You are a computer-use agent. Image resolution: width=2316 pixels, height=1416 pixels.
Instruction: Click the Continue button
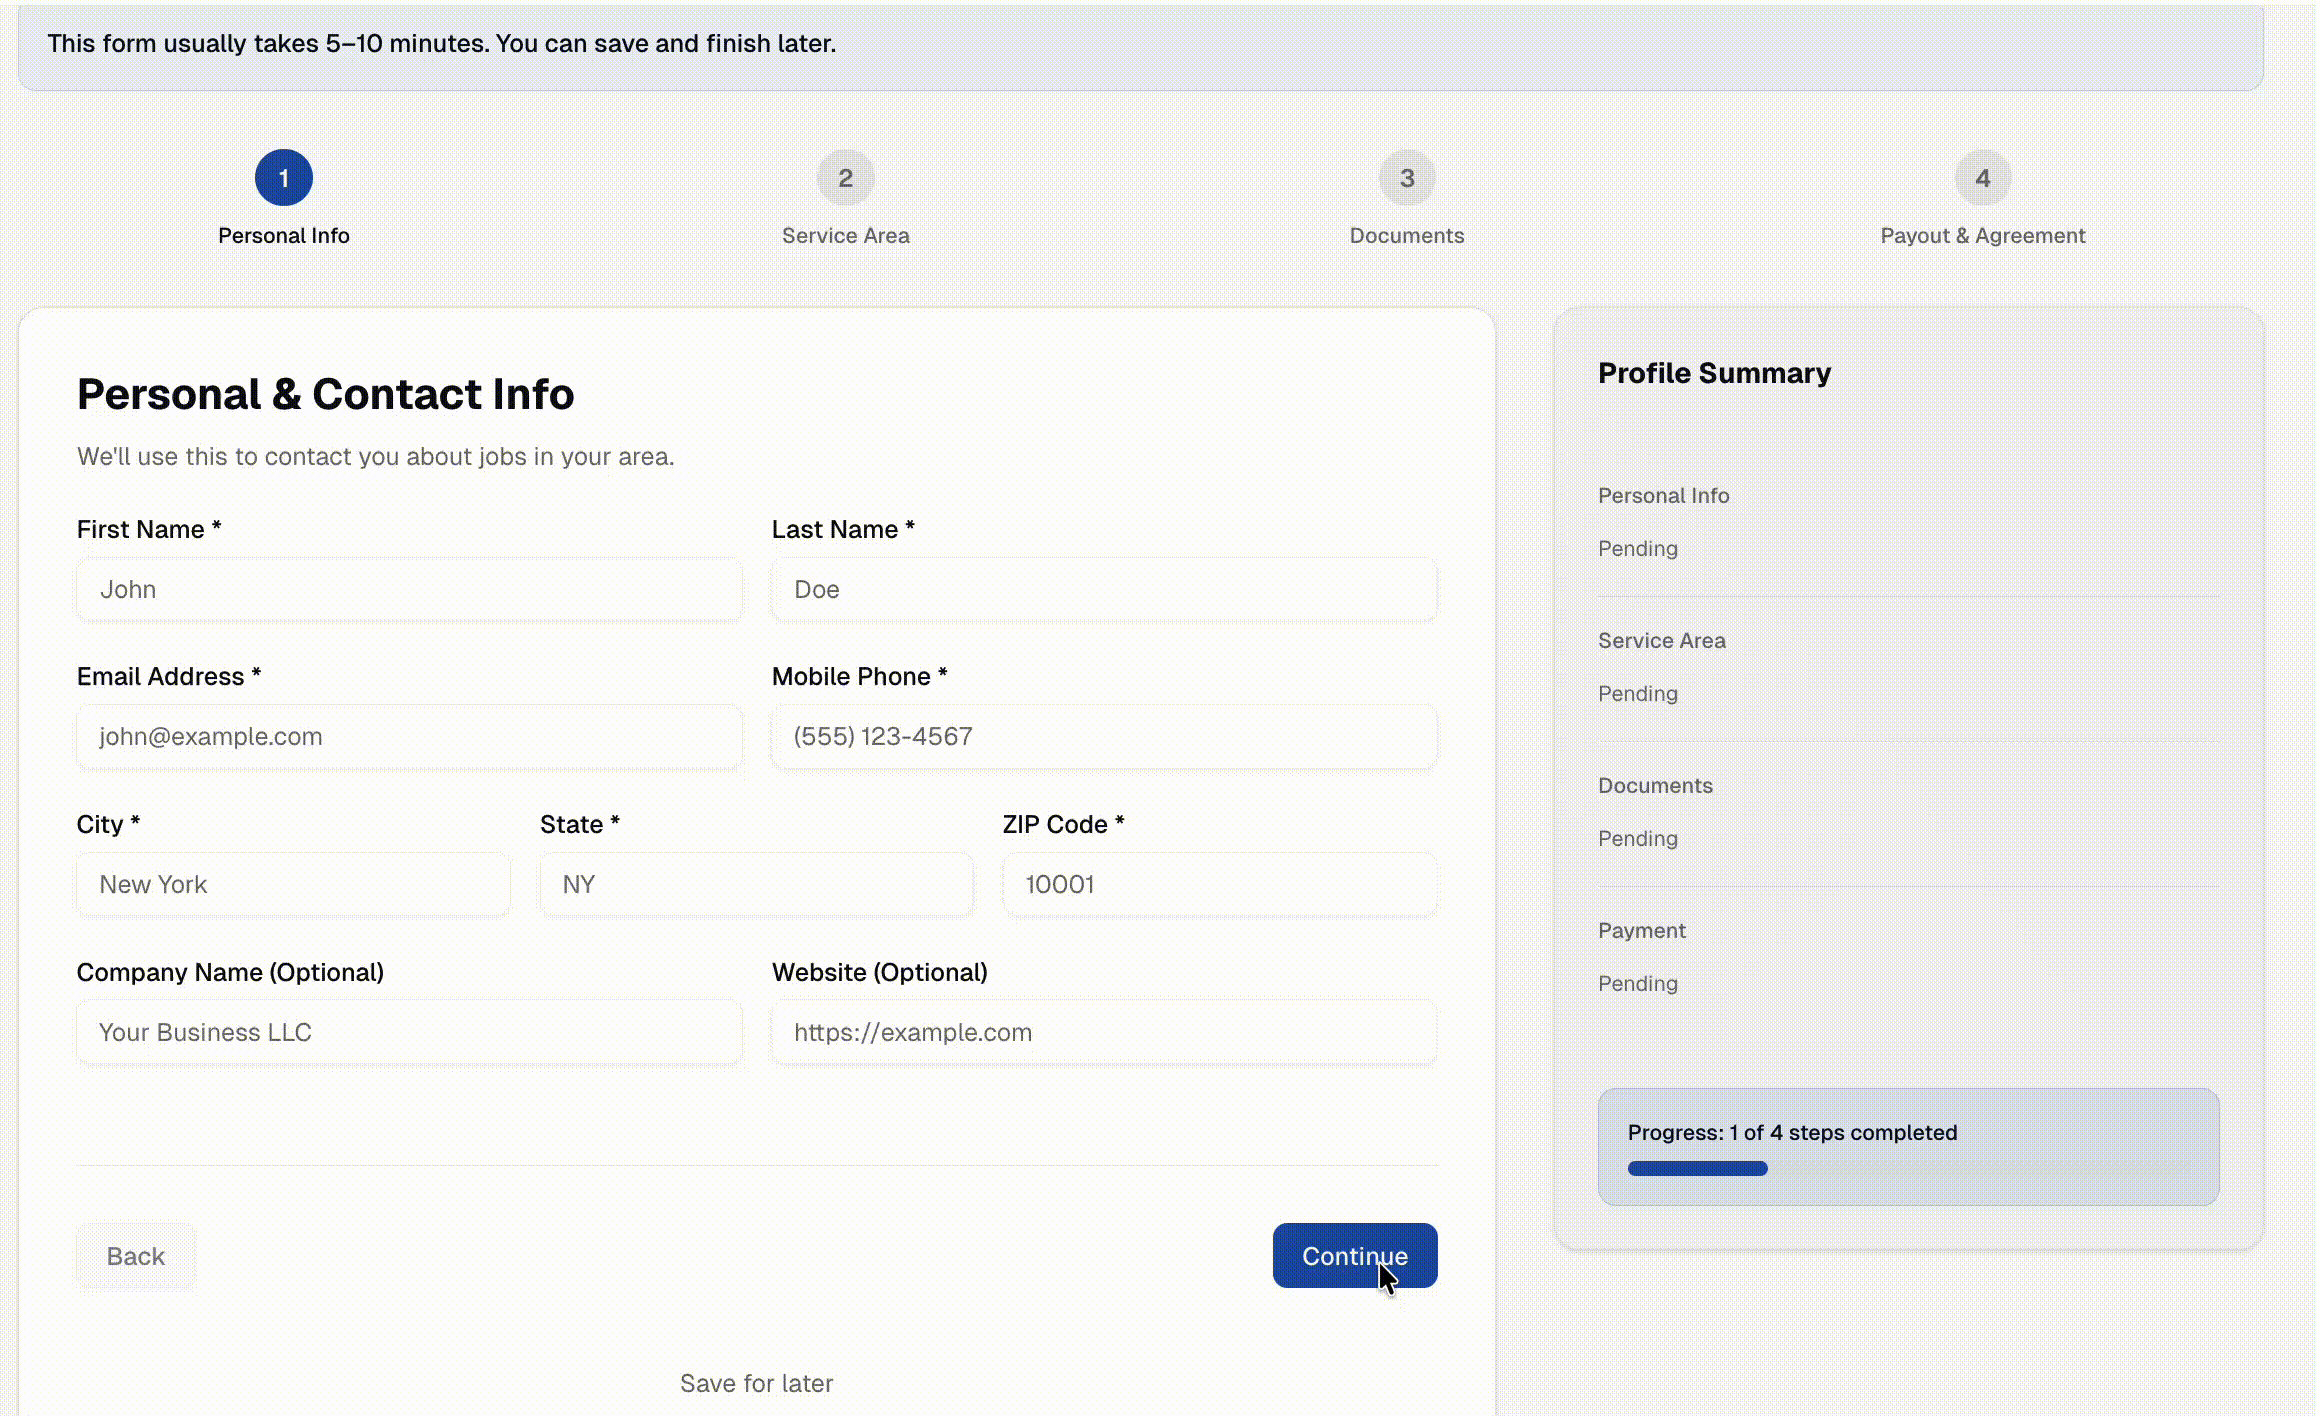pyautogui.click(x=1354, y=1256)
